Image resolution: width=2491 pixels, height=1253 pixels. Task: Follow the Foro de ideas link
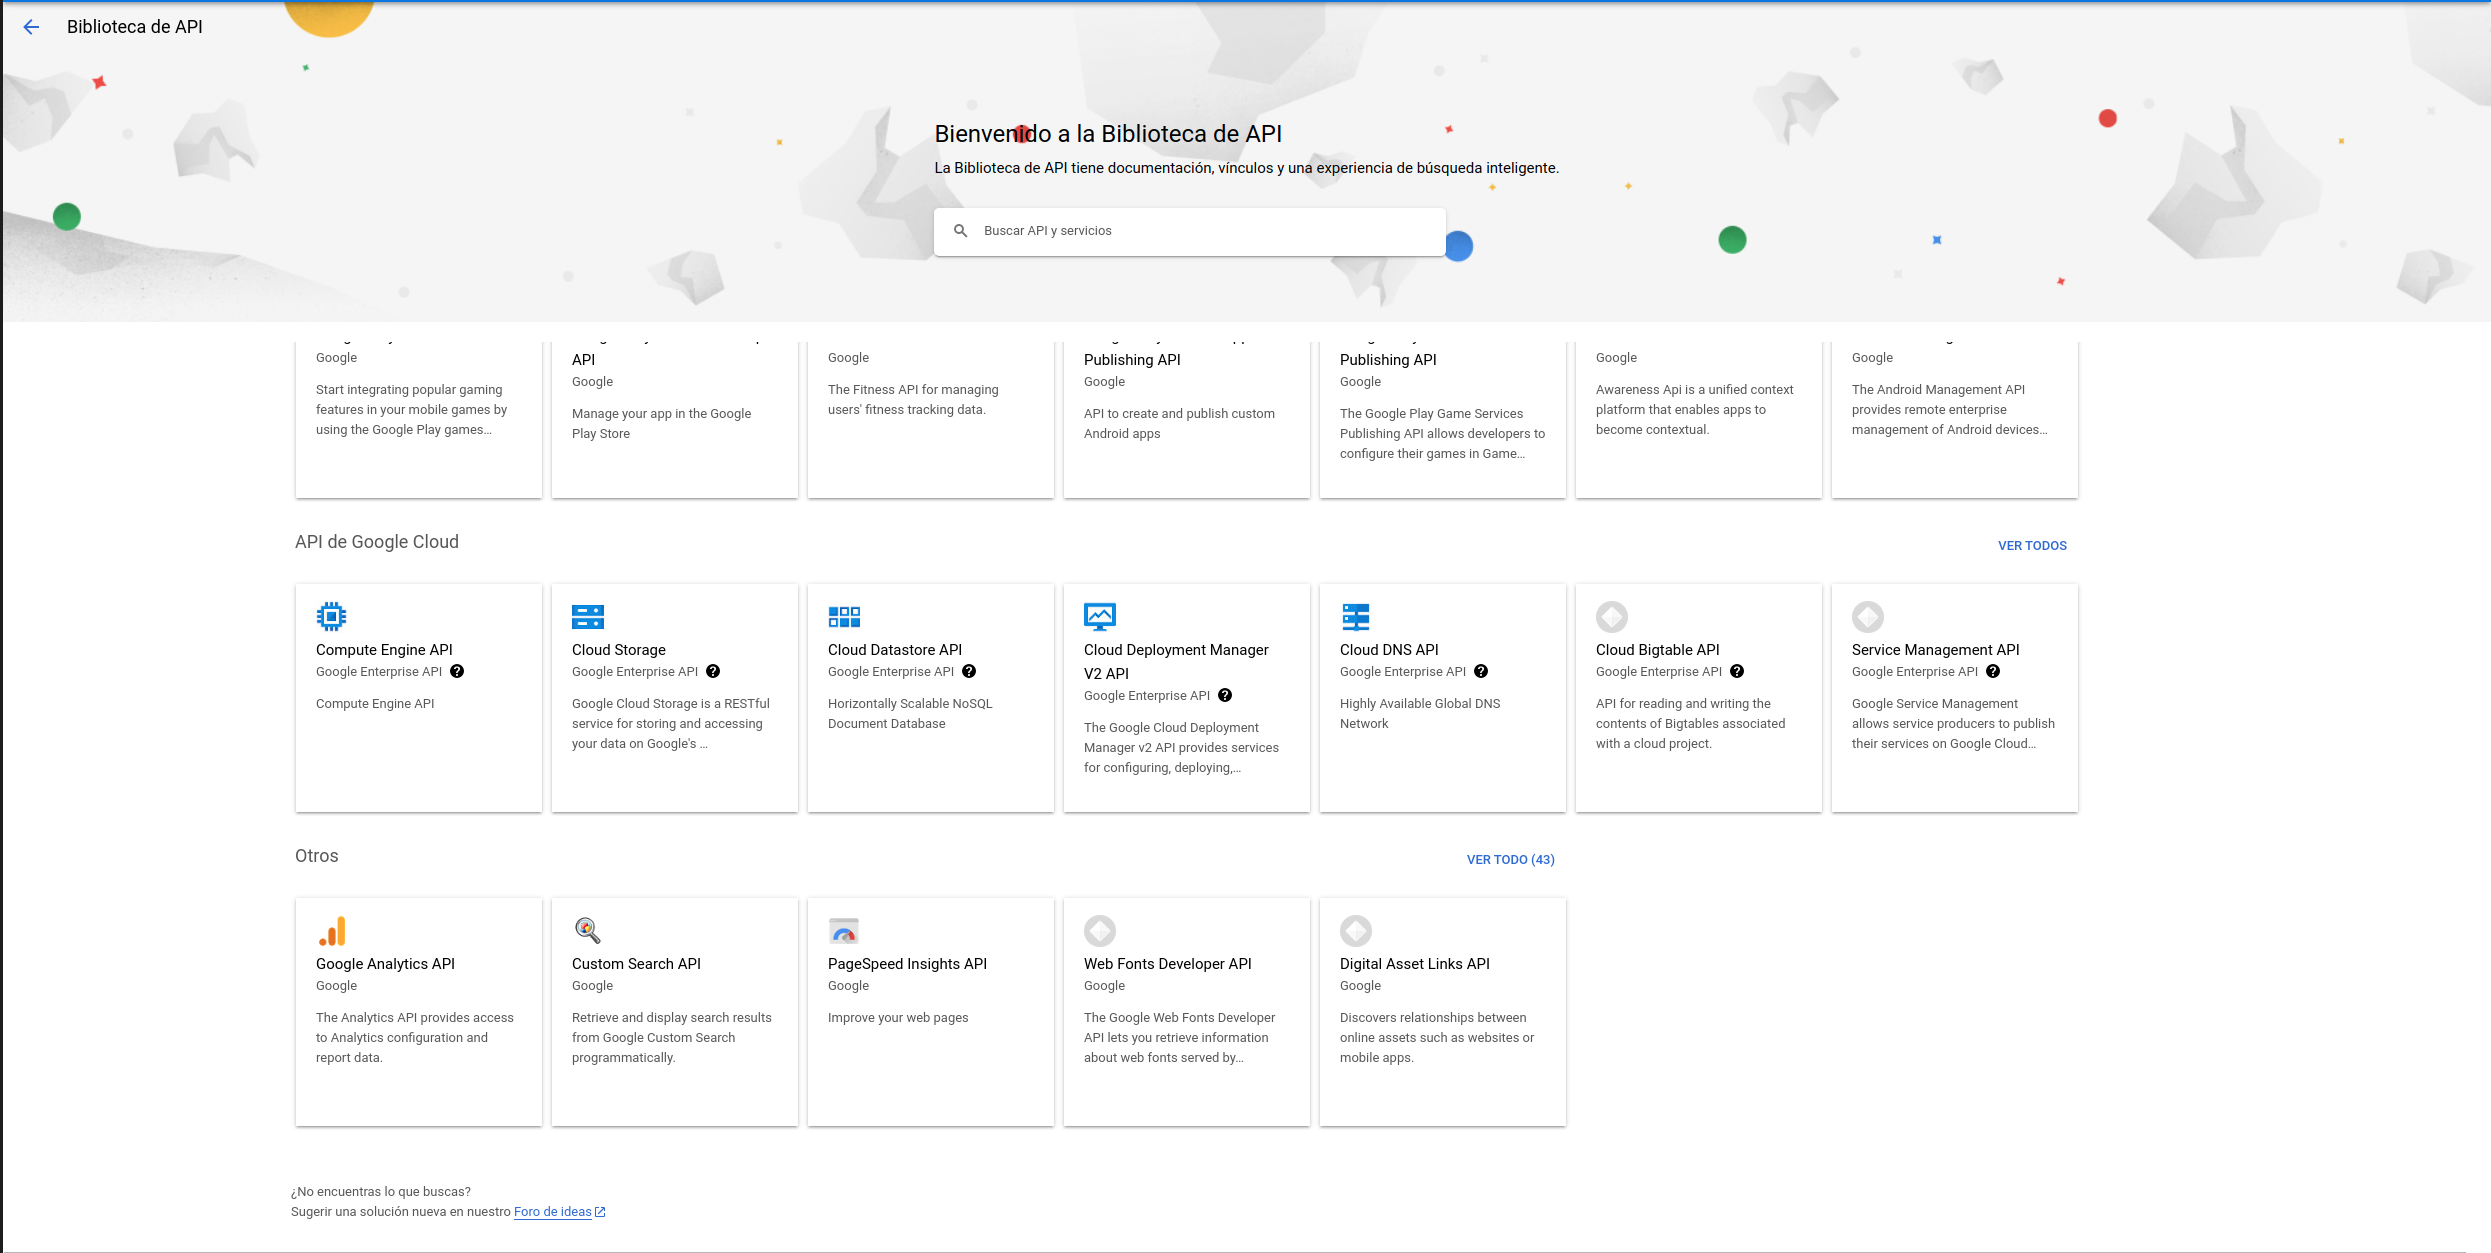pyautogui.click(x=553, y=1212)
